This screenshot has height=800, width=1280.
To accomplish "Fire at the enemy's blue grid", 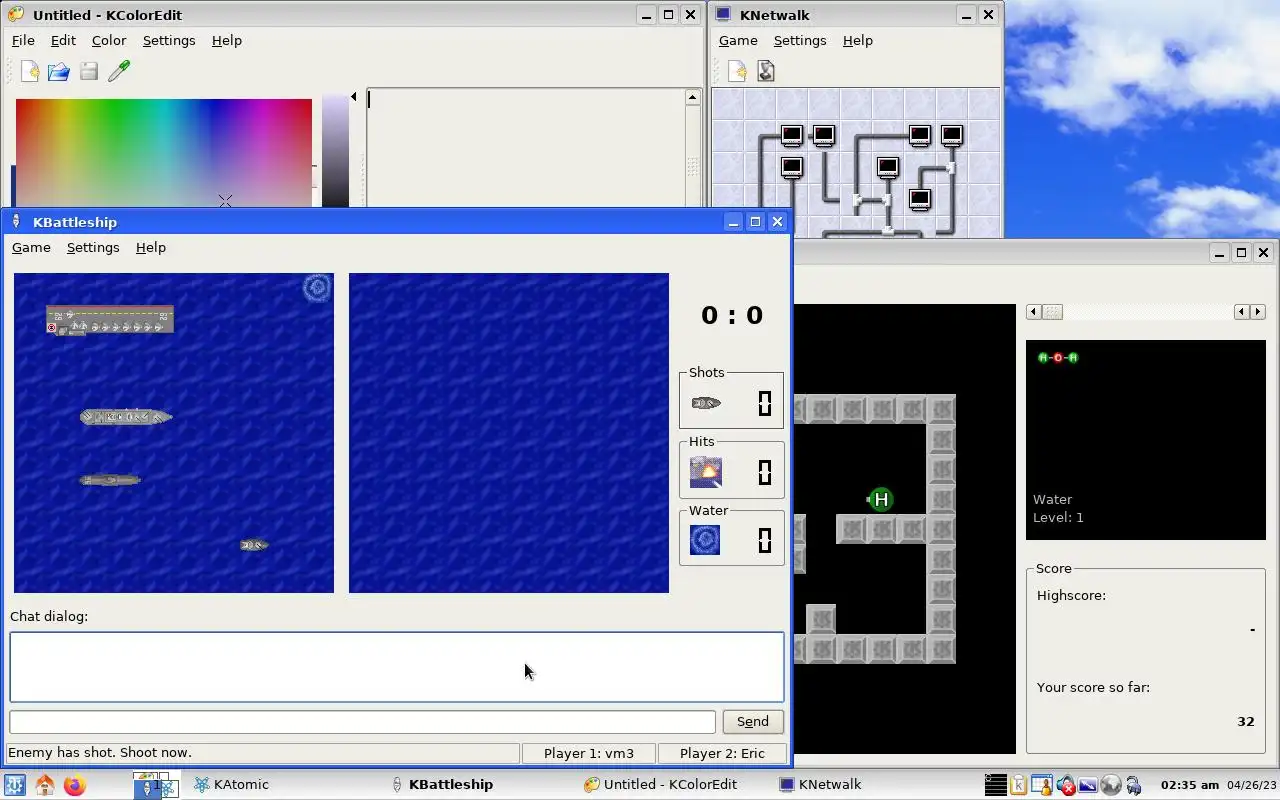I will click(x=509, y=433).
